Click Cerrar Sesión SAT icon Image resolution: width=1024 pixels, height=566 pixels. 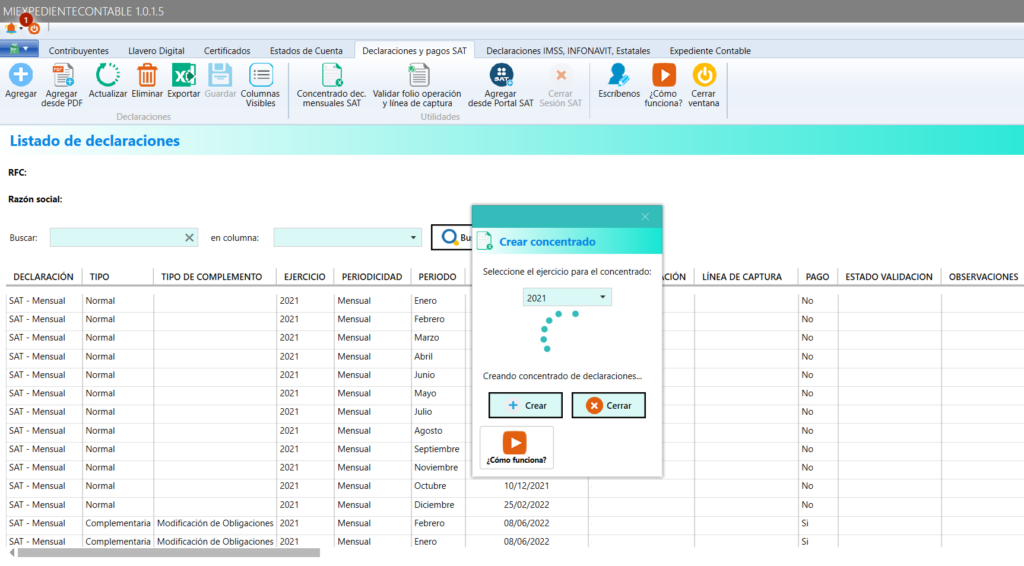click(x=560, y=76)
